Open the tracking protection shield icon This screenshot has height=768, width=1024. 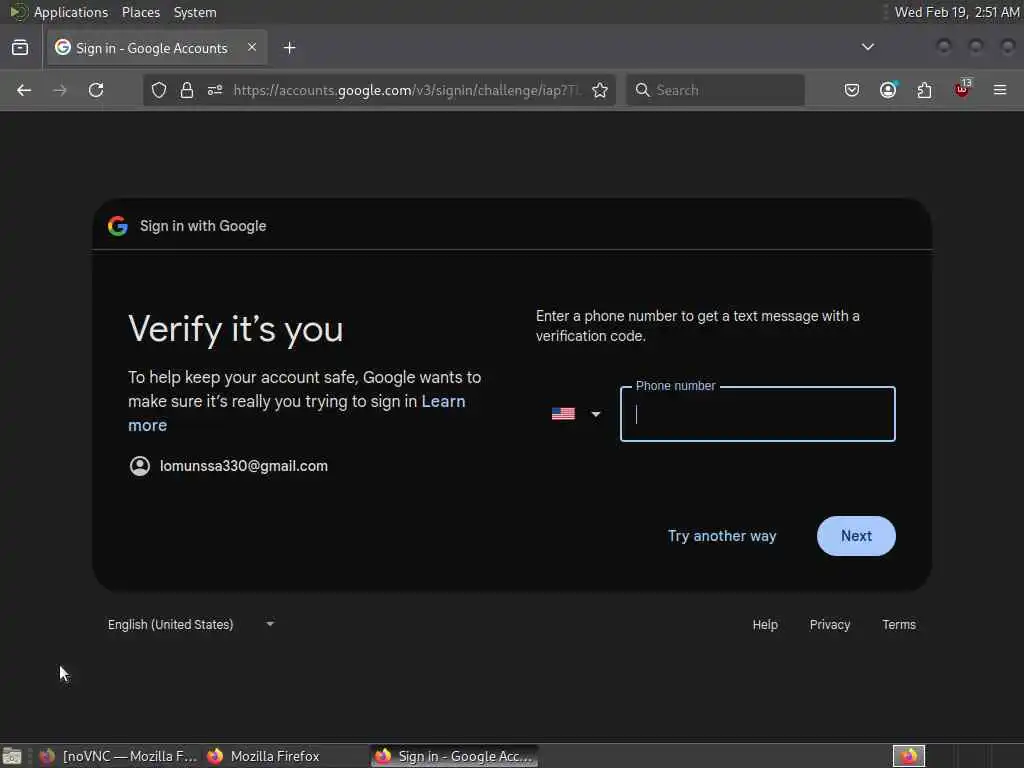(x=159, y=90)
